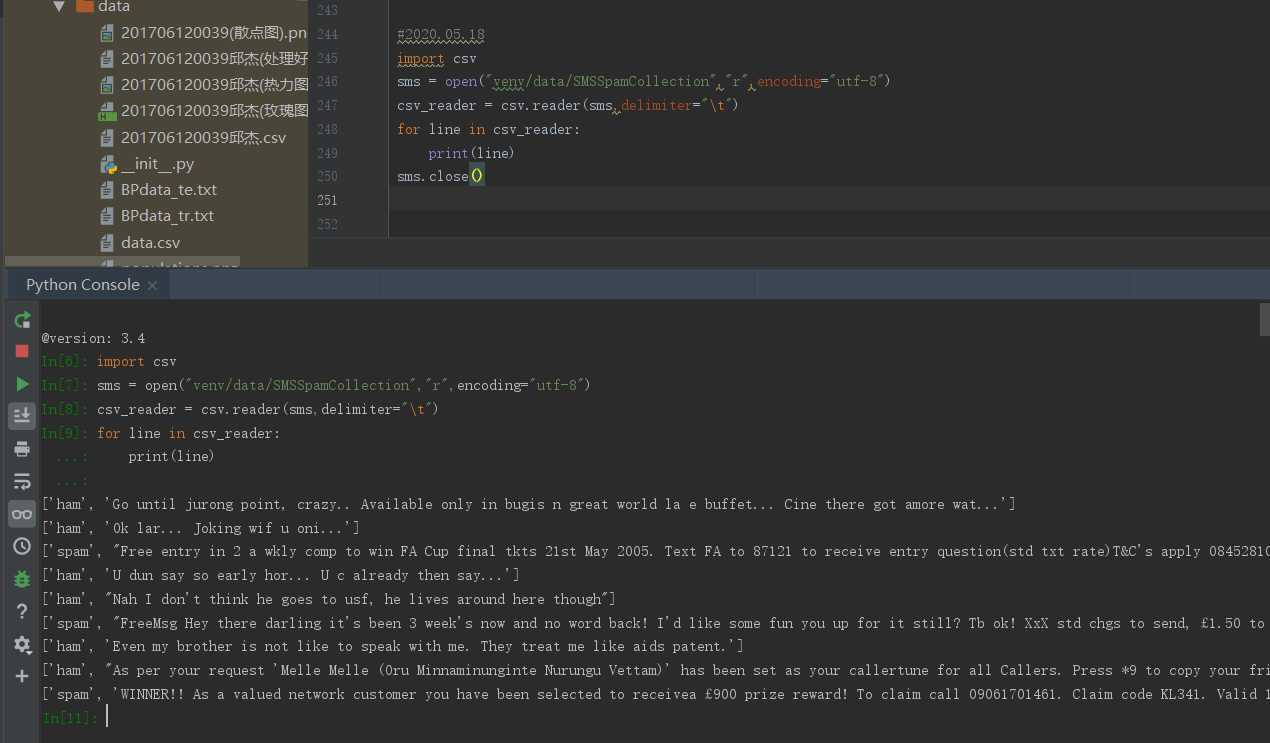Screen dimensions: 1270x743
Task: Open __init__.py in project tree
Action: pos(157,163)
